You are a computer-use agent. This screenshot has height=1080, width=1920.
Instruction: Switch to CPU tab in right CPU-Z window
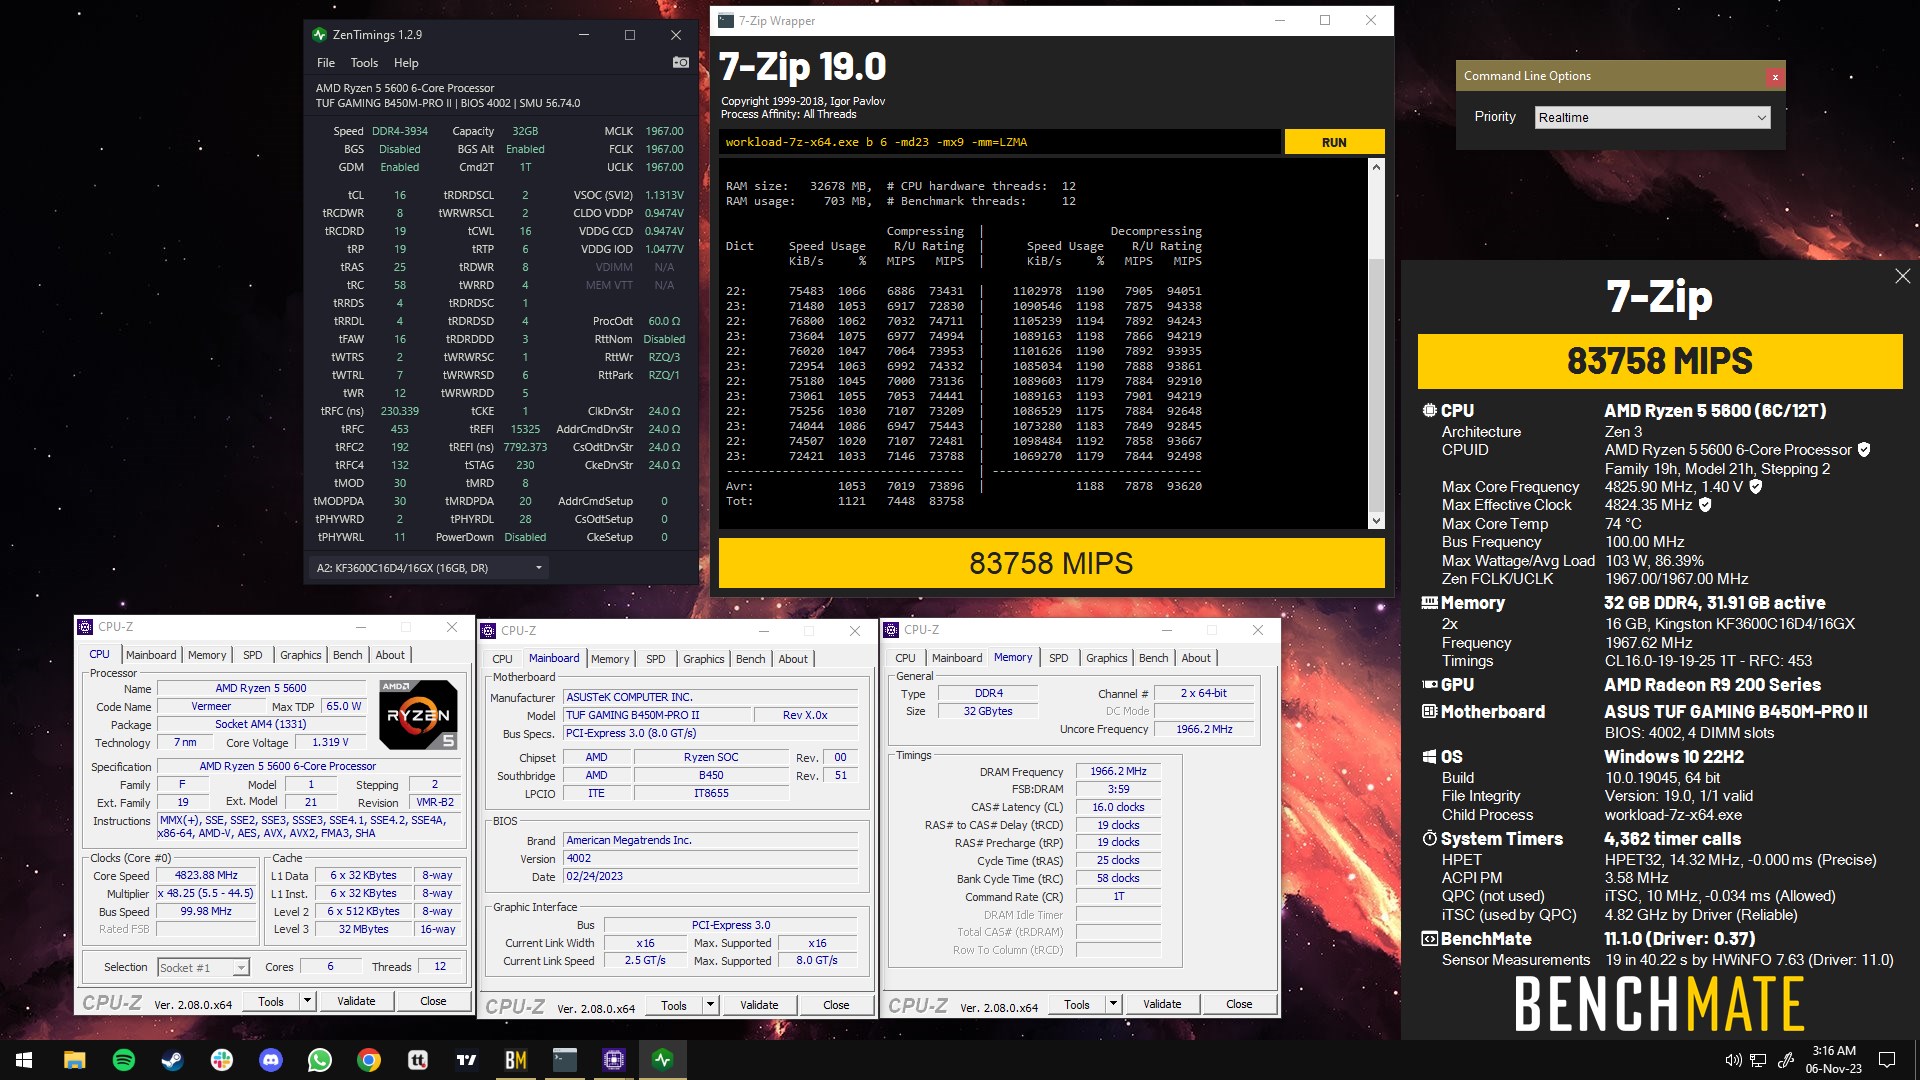pos(905,658)
